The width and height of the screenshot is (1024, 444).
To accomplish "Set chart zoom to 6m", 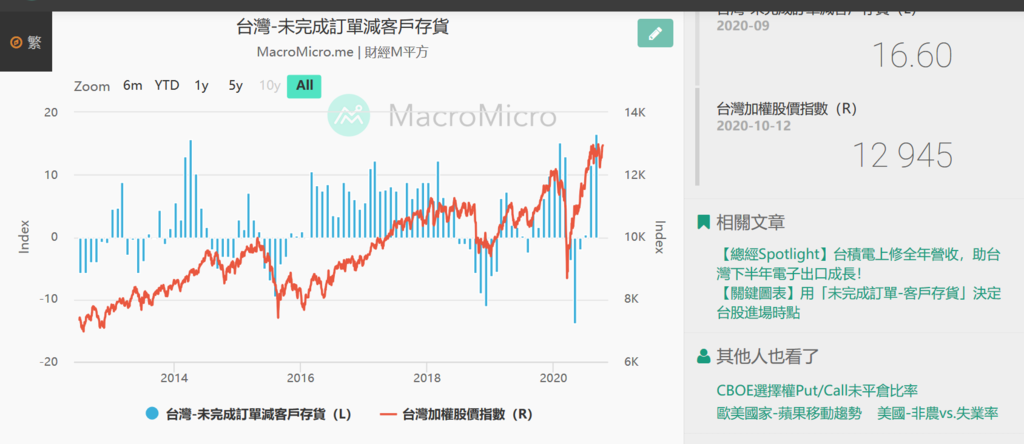I will (133, 86).
